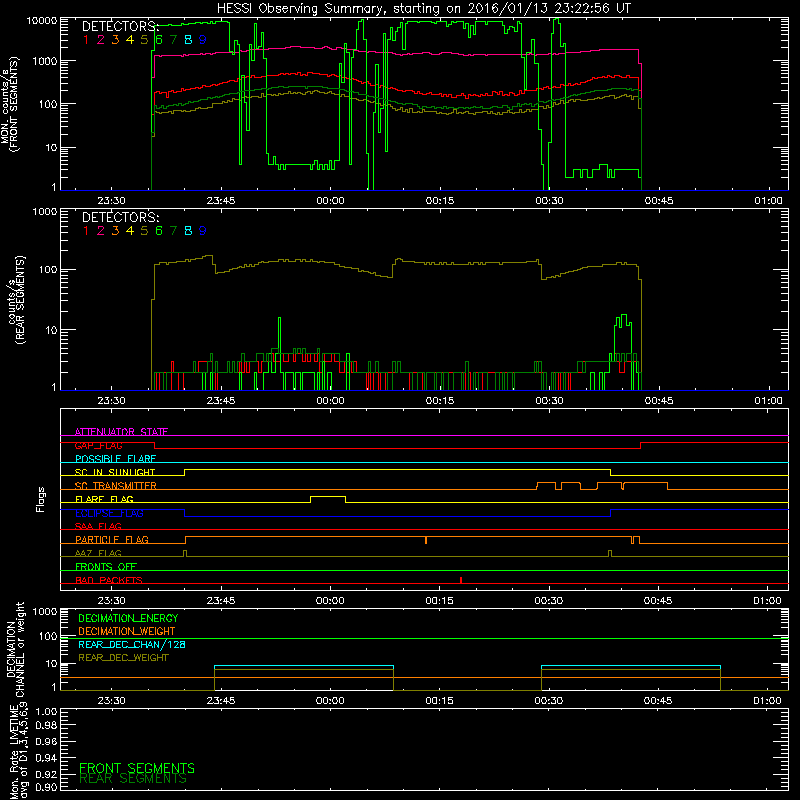Select yellow detector number 4 in front segments legend
The height and width of the screenshot is (800, 800).
(x=130, y=40)
